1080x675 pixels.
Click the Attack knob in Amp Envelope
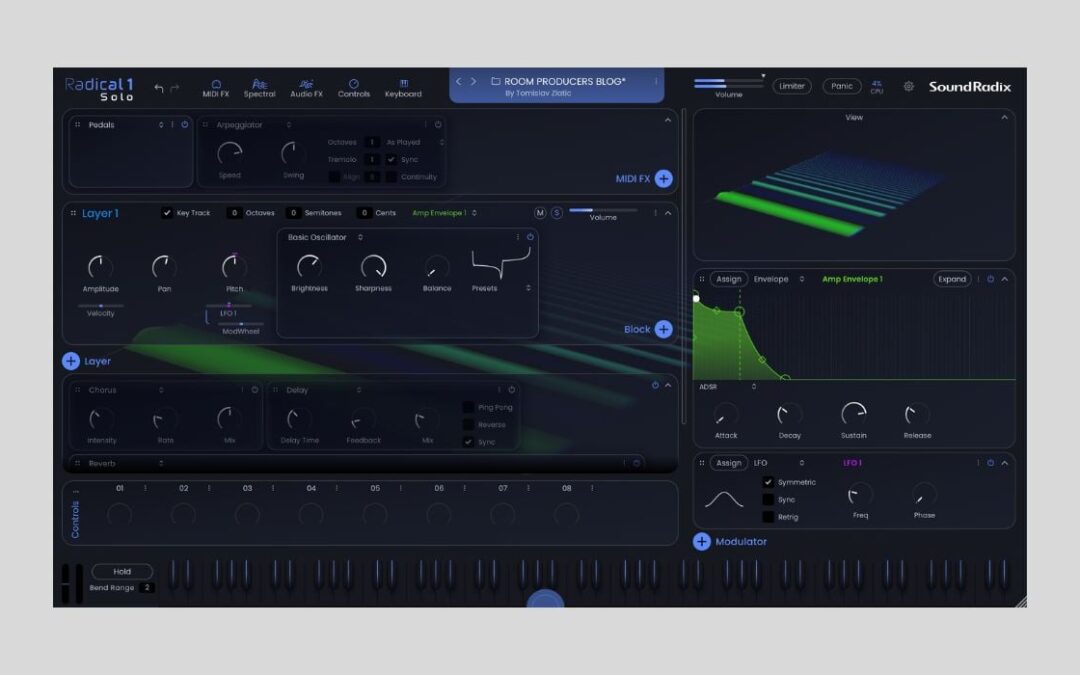point(725,415)
